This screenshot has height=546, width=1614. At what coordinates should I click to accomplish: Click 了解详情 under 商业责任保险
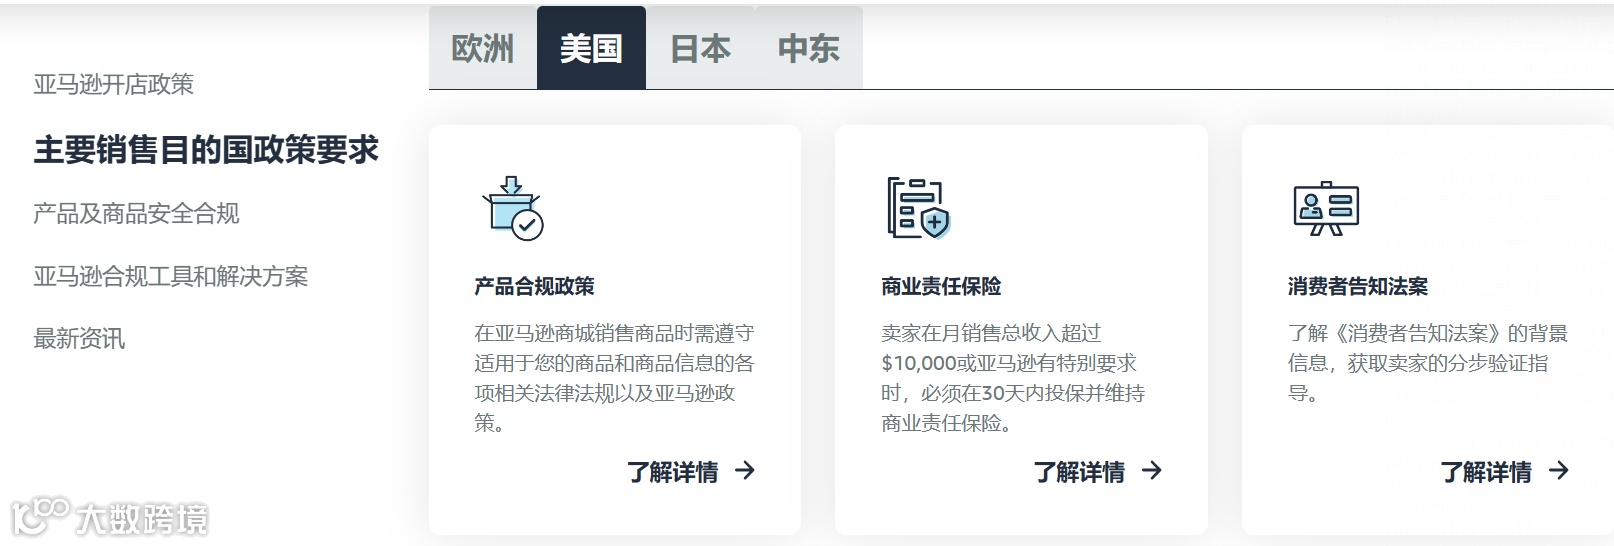point(1079,472)
